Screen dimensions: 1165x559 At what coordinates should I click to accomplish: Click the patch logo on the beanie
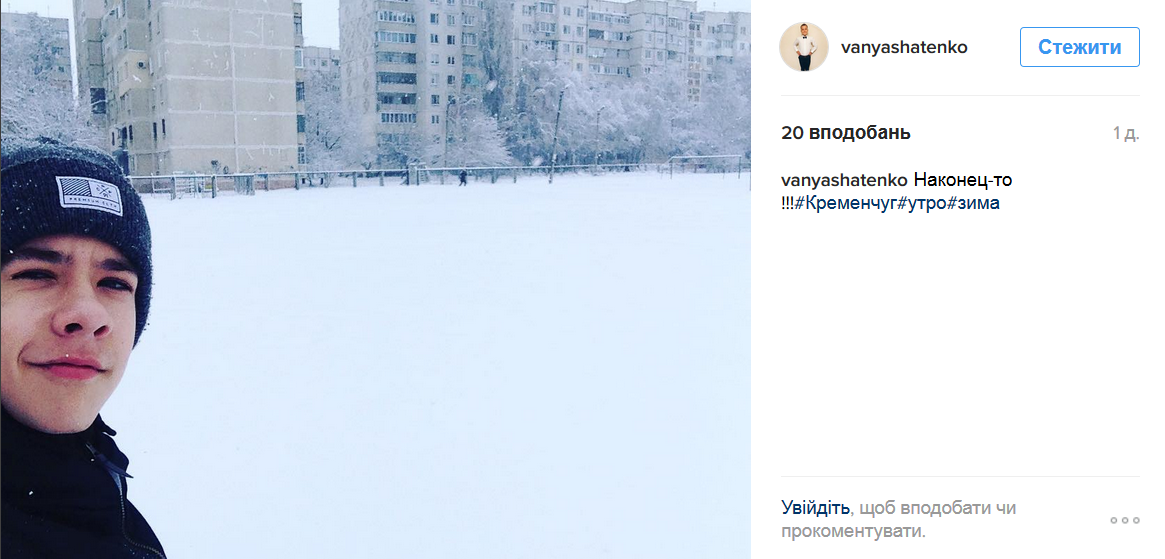[89, 190]
